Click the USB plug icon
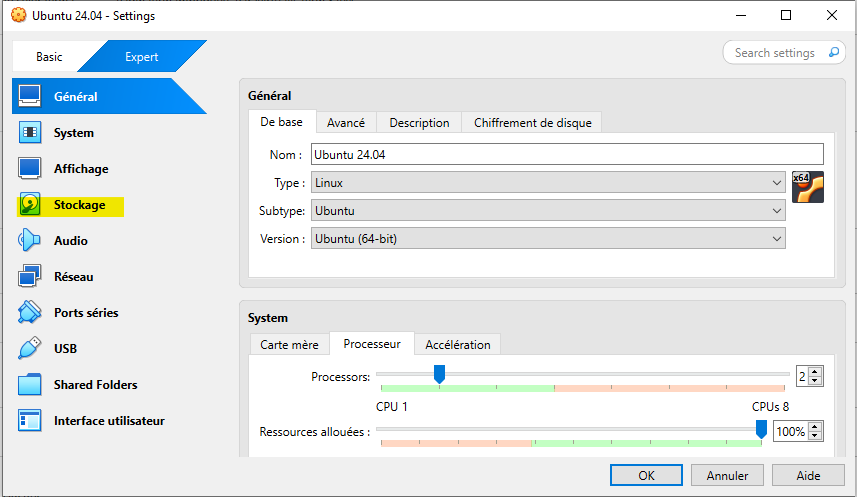This screenshot has width=857, height=497. (30, 349)
